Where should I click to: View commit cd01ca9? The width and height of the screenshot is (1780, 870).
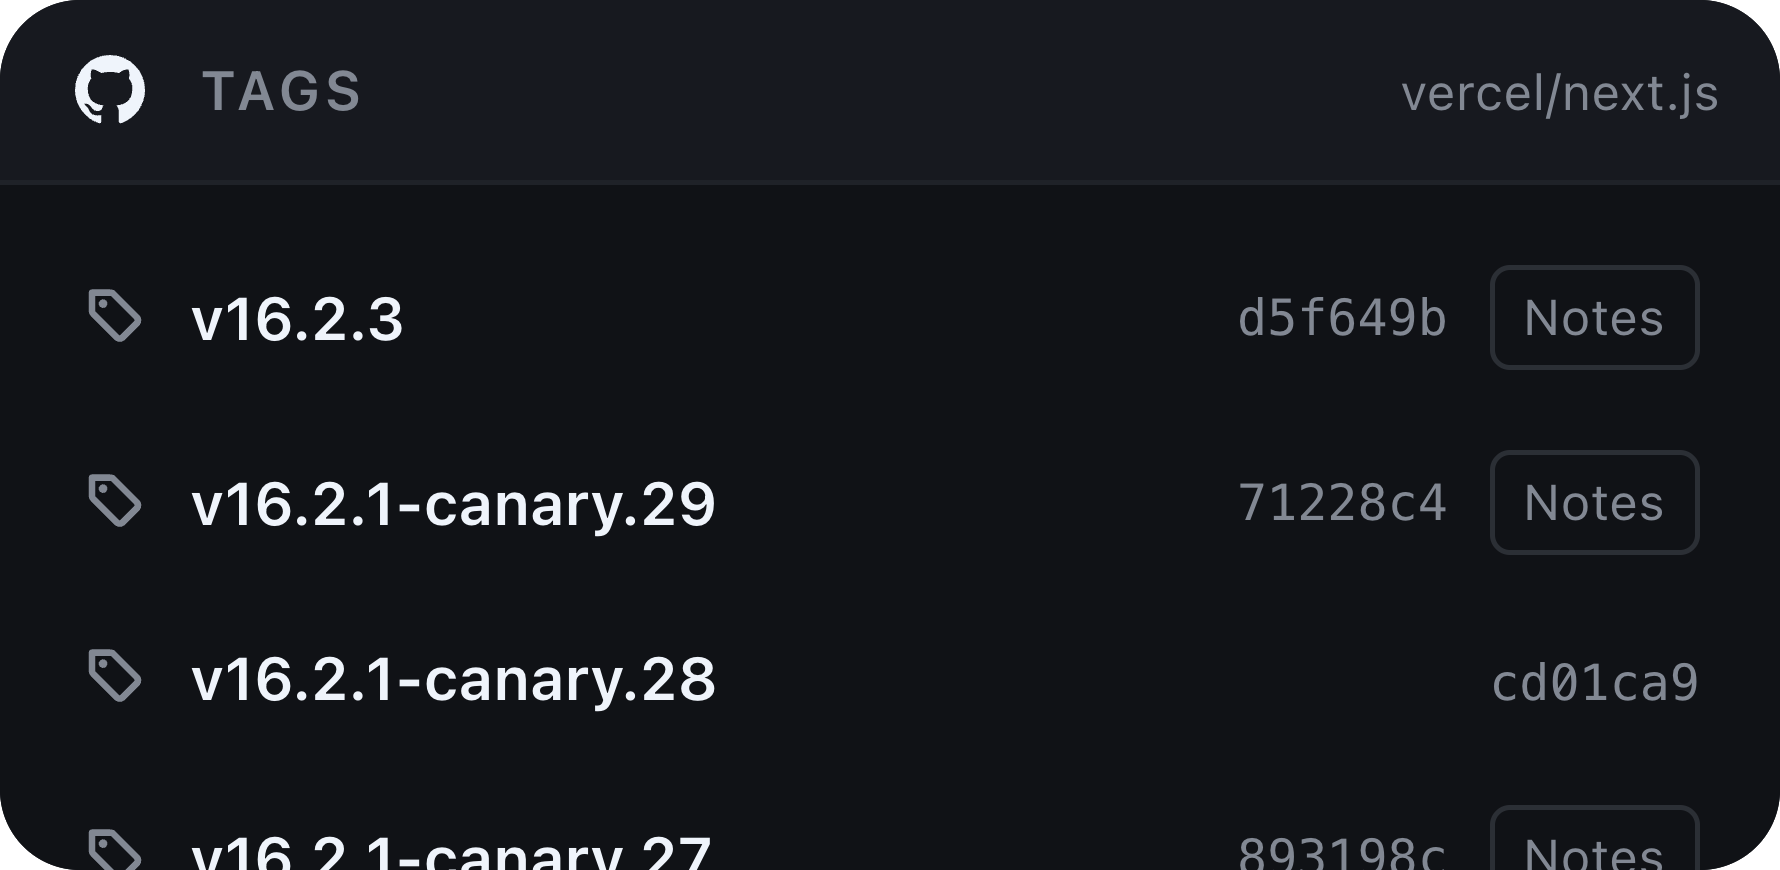pyautogui.click(x=1595, y=683)
